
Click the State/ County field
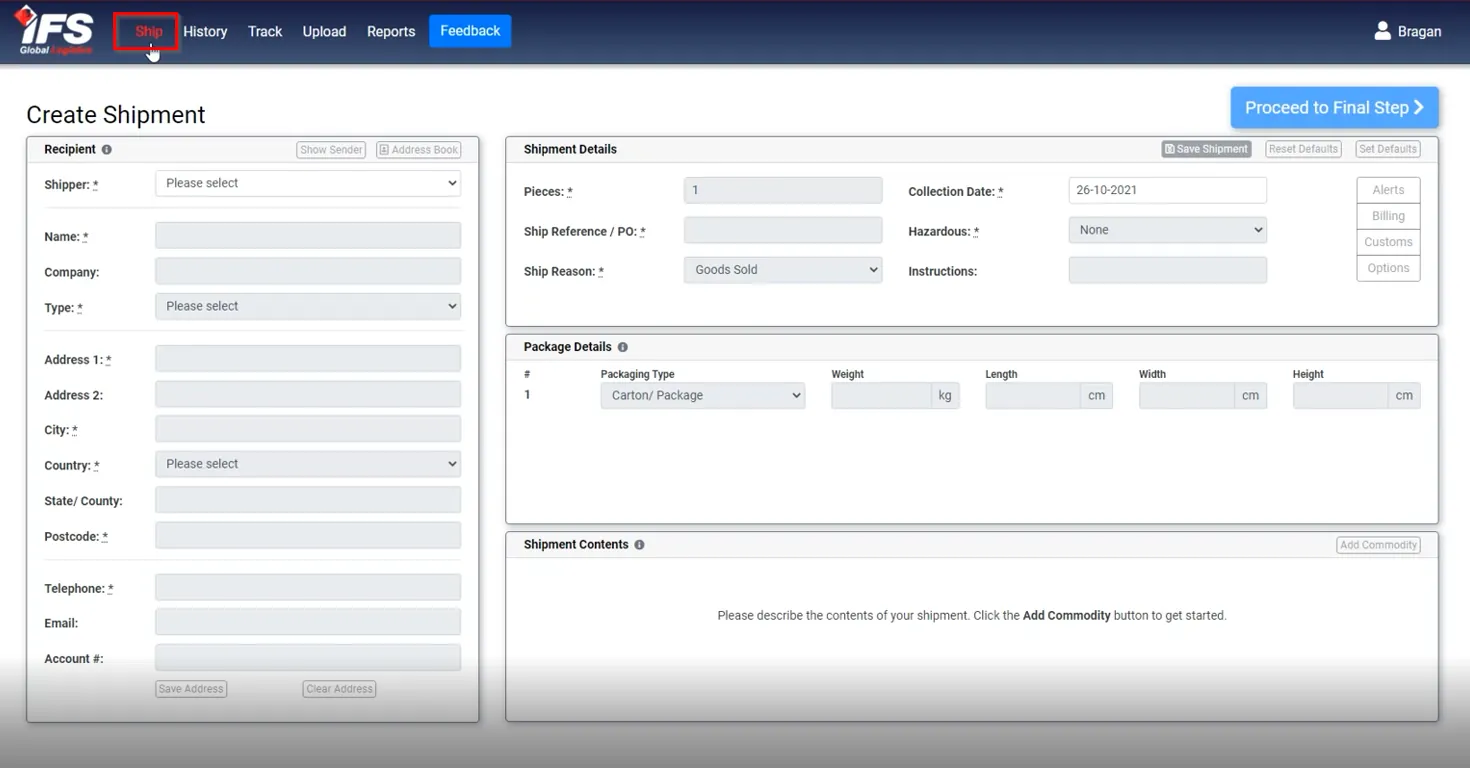pyautogui.click(x=308, y=500)
